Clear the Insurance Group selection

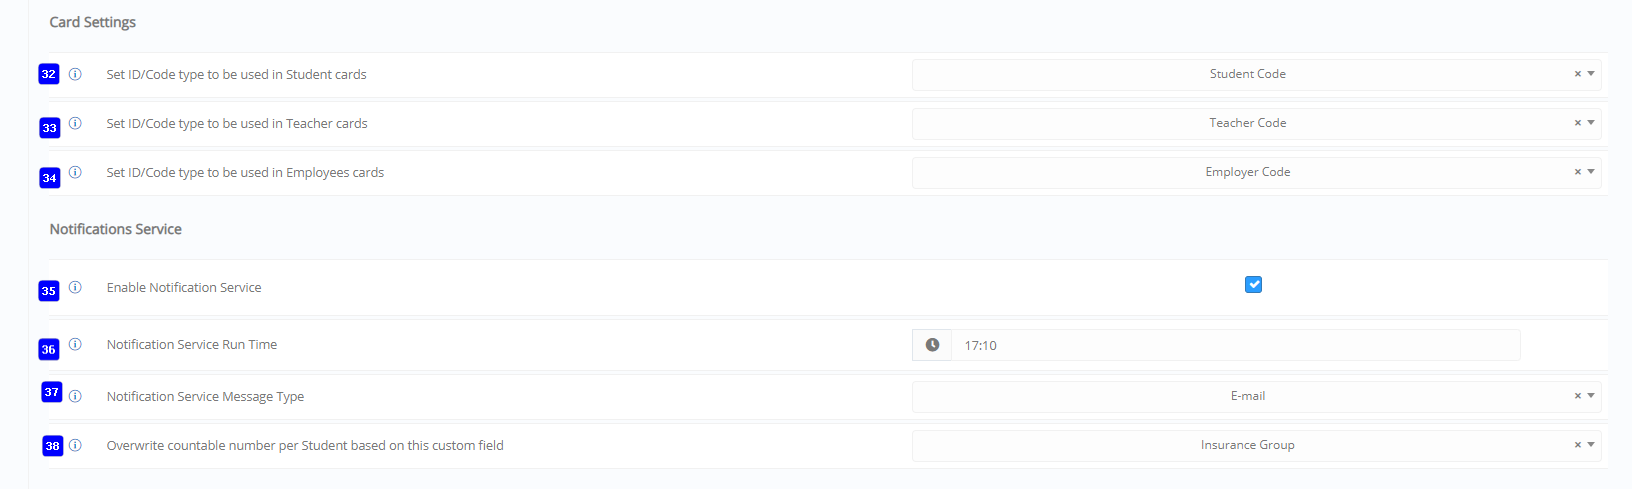[1578, 445]
